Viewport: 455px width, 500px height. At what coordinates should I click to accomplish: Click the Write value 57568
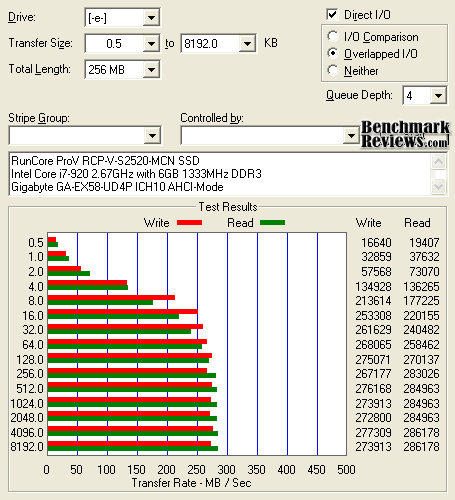[x=376, y=272]
